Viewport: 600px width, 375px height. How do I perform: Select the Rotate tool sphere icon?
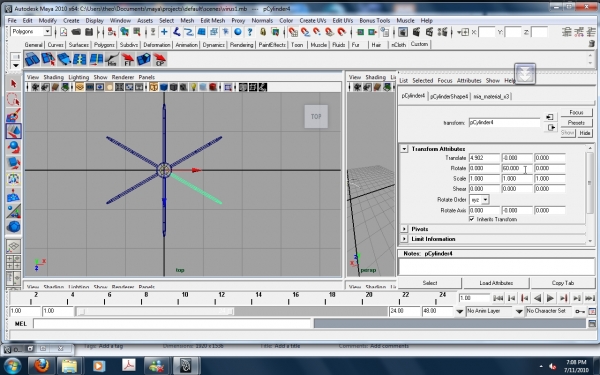14,147
